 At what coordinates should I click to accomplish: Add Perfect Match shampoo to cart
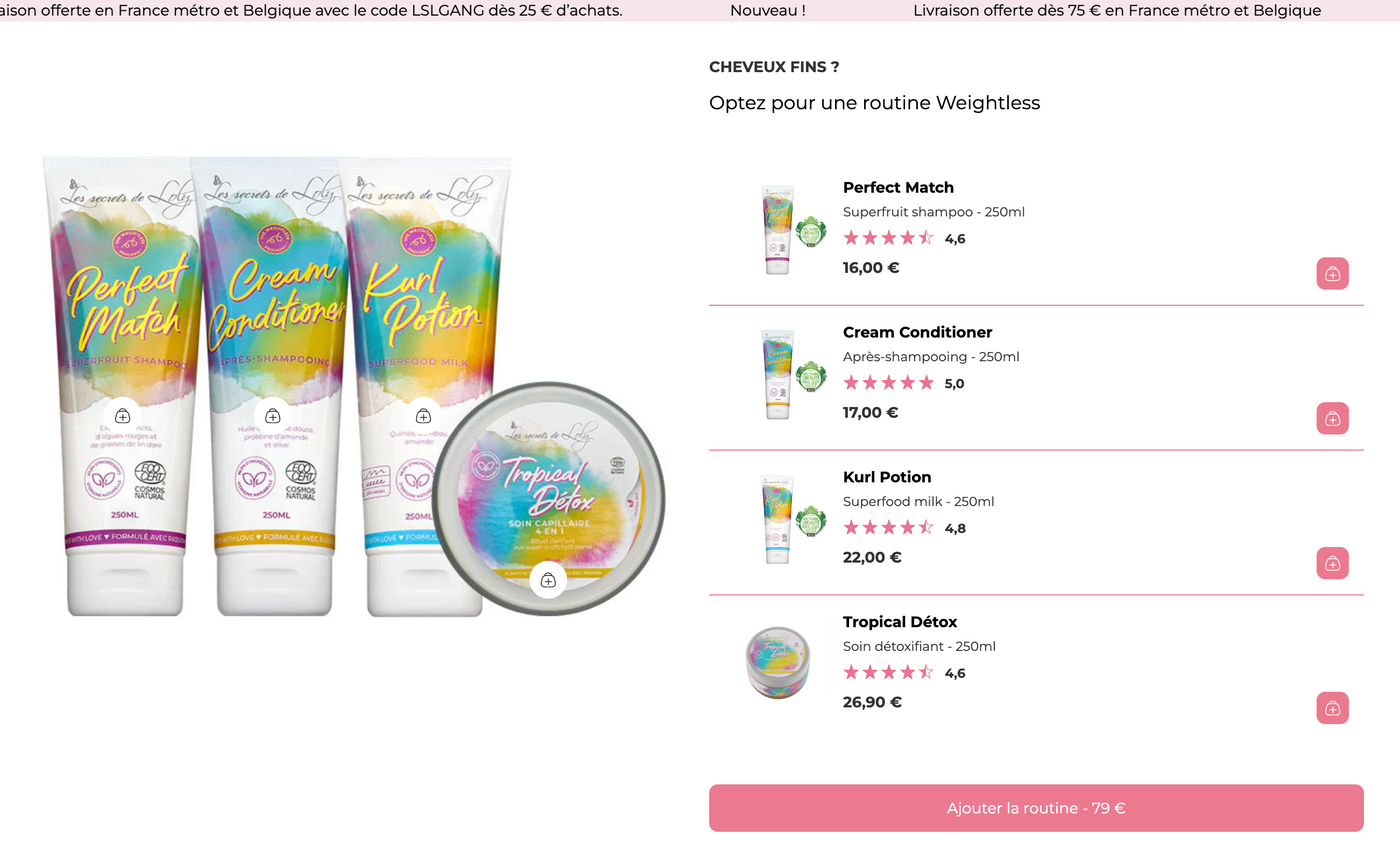pyautogui.click(x=1332, y=273)
